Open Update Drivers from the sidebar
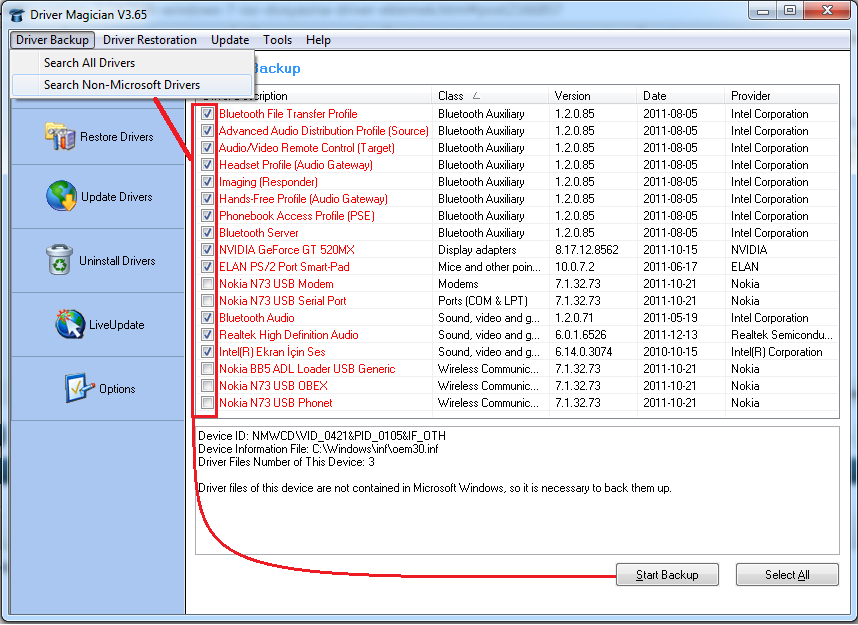The image size is (858, 625). [98, 196]
